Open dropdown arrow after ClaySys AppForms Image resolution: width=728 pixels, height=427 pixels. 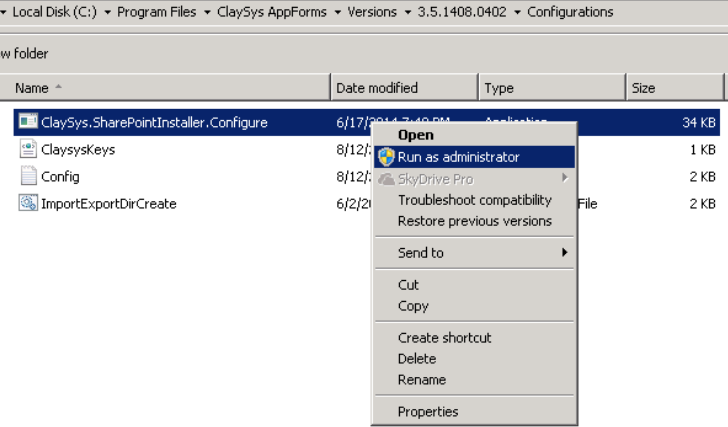coord(338,13)
